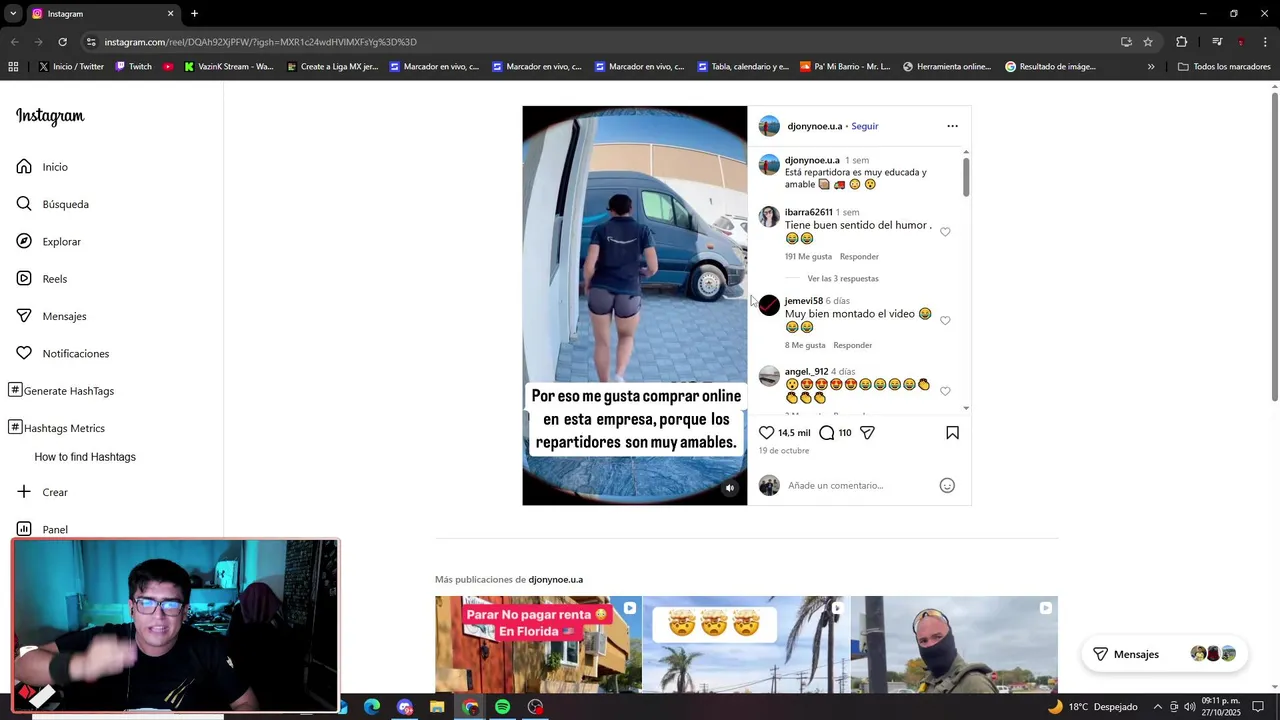Expand Ver las 3 respuestas

pyautogui.click(x=843, y=279)
